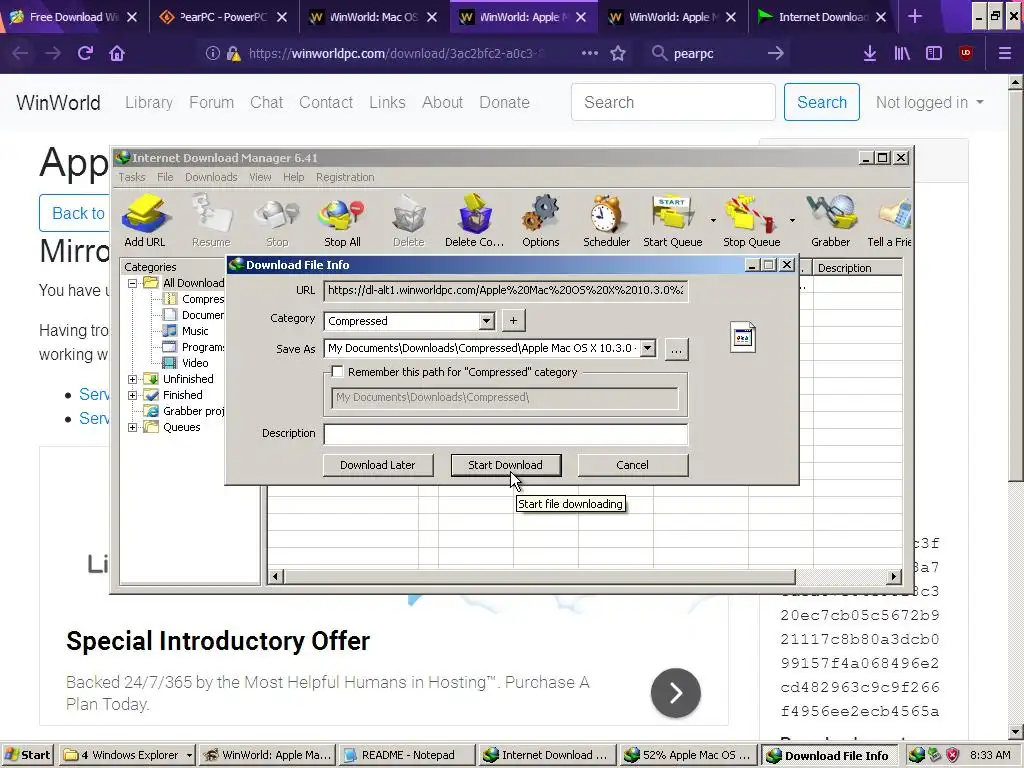The width and height of the screenshot is (1024, 768).
Task: Open the Donate link on WinWorld
Action: (x=504, y=103)
